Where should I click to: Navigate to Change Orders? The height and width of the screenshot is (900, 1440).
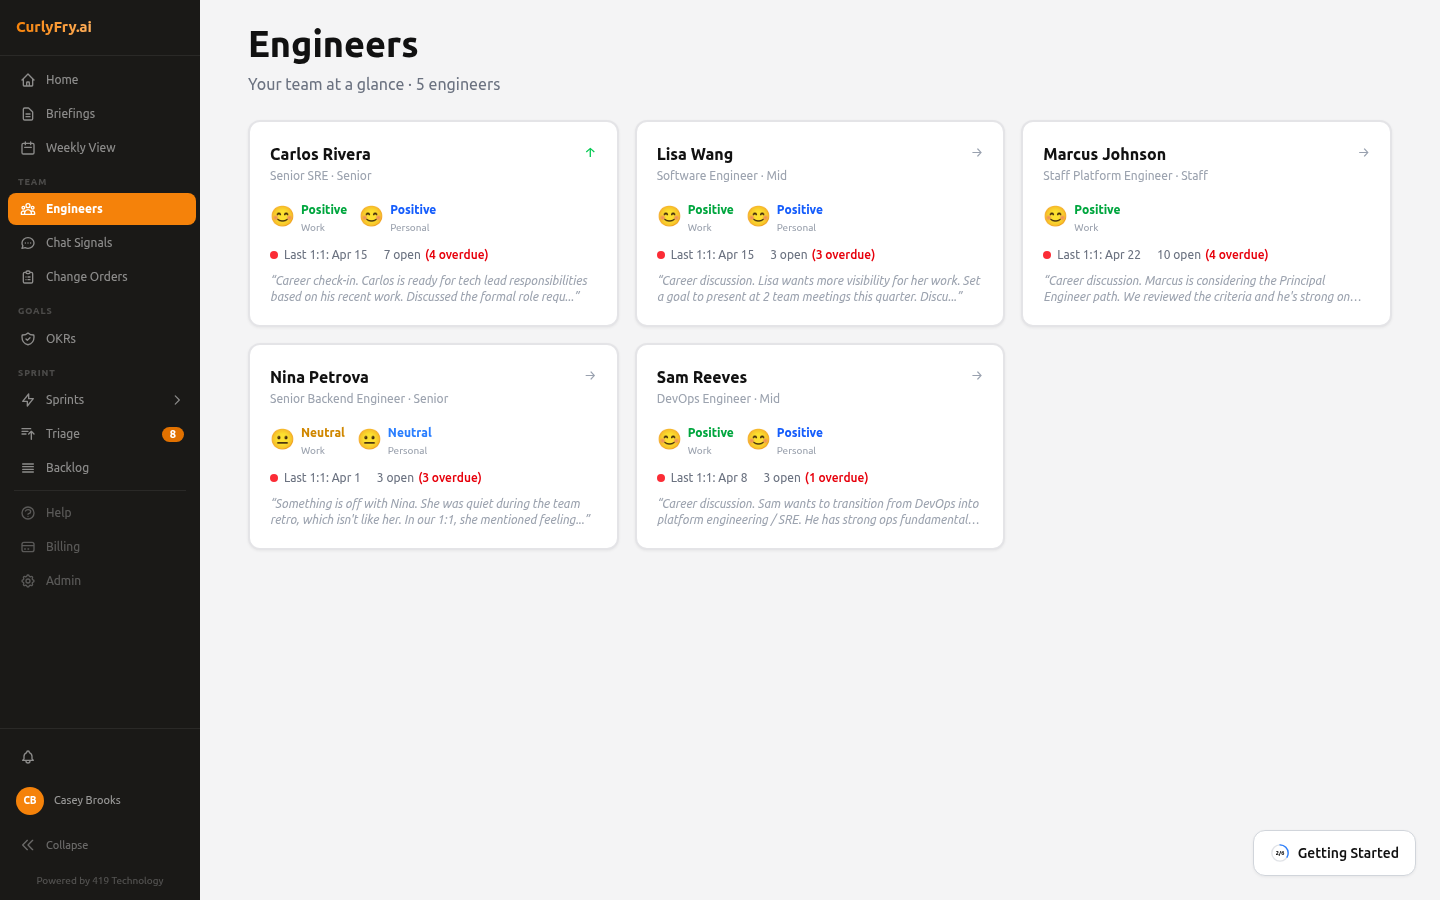pyautogui.click(x=102, y=277)
